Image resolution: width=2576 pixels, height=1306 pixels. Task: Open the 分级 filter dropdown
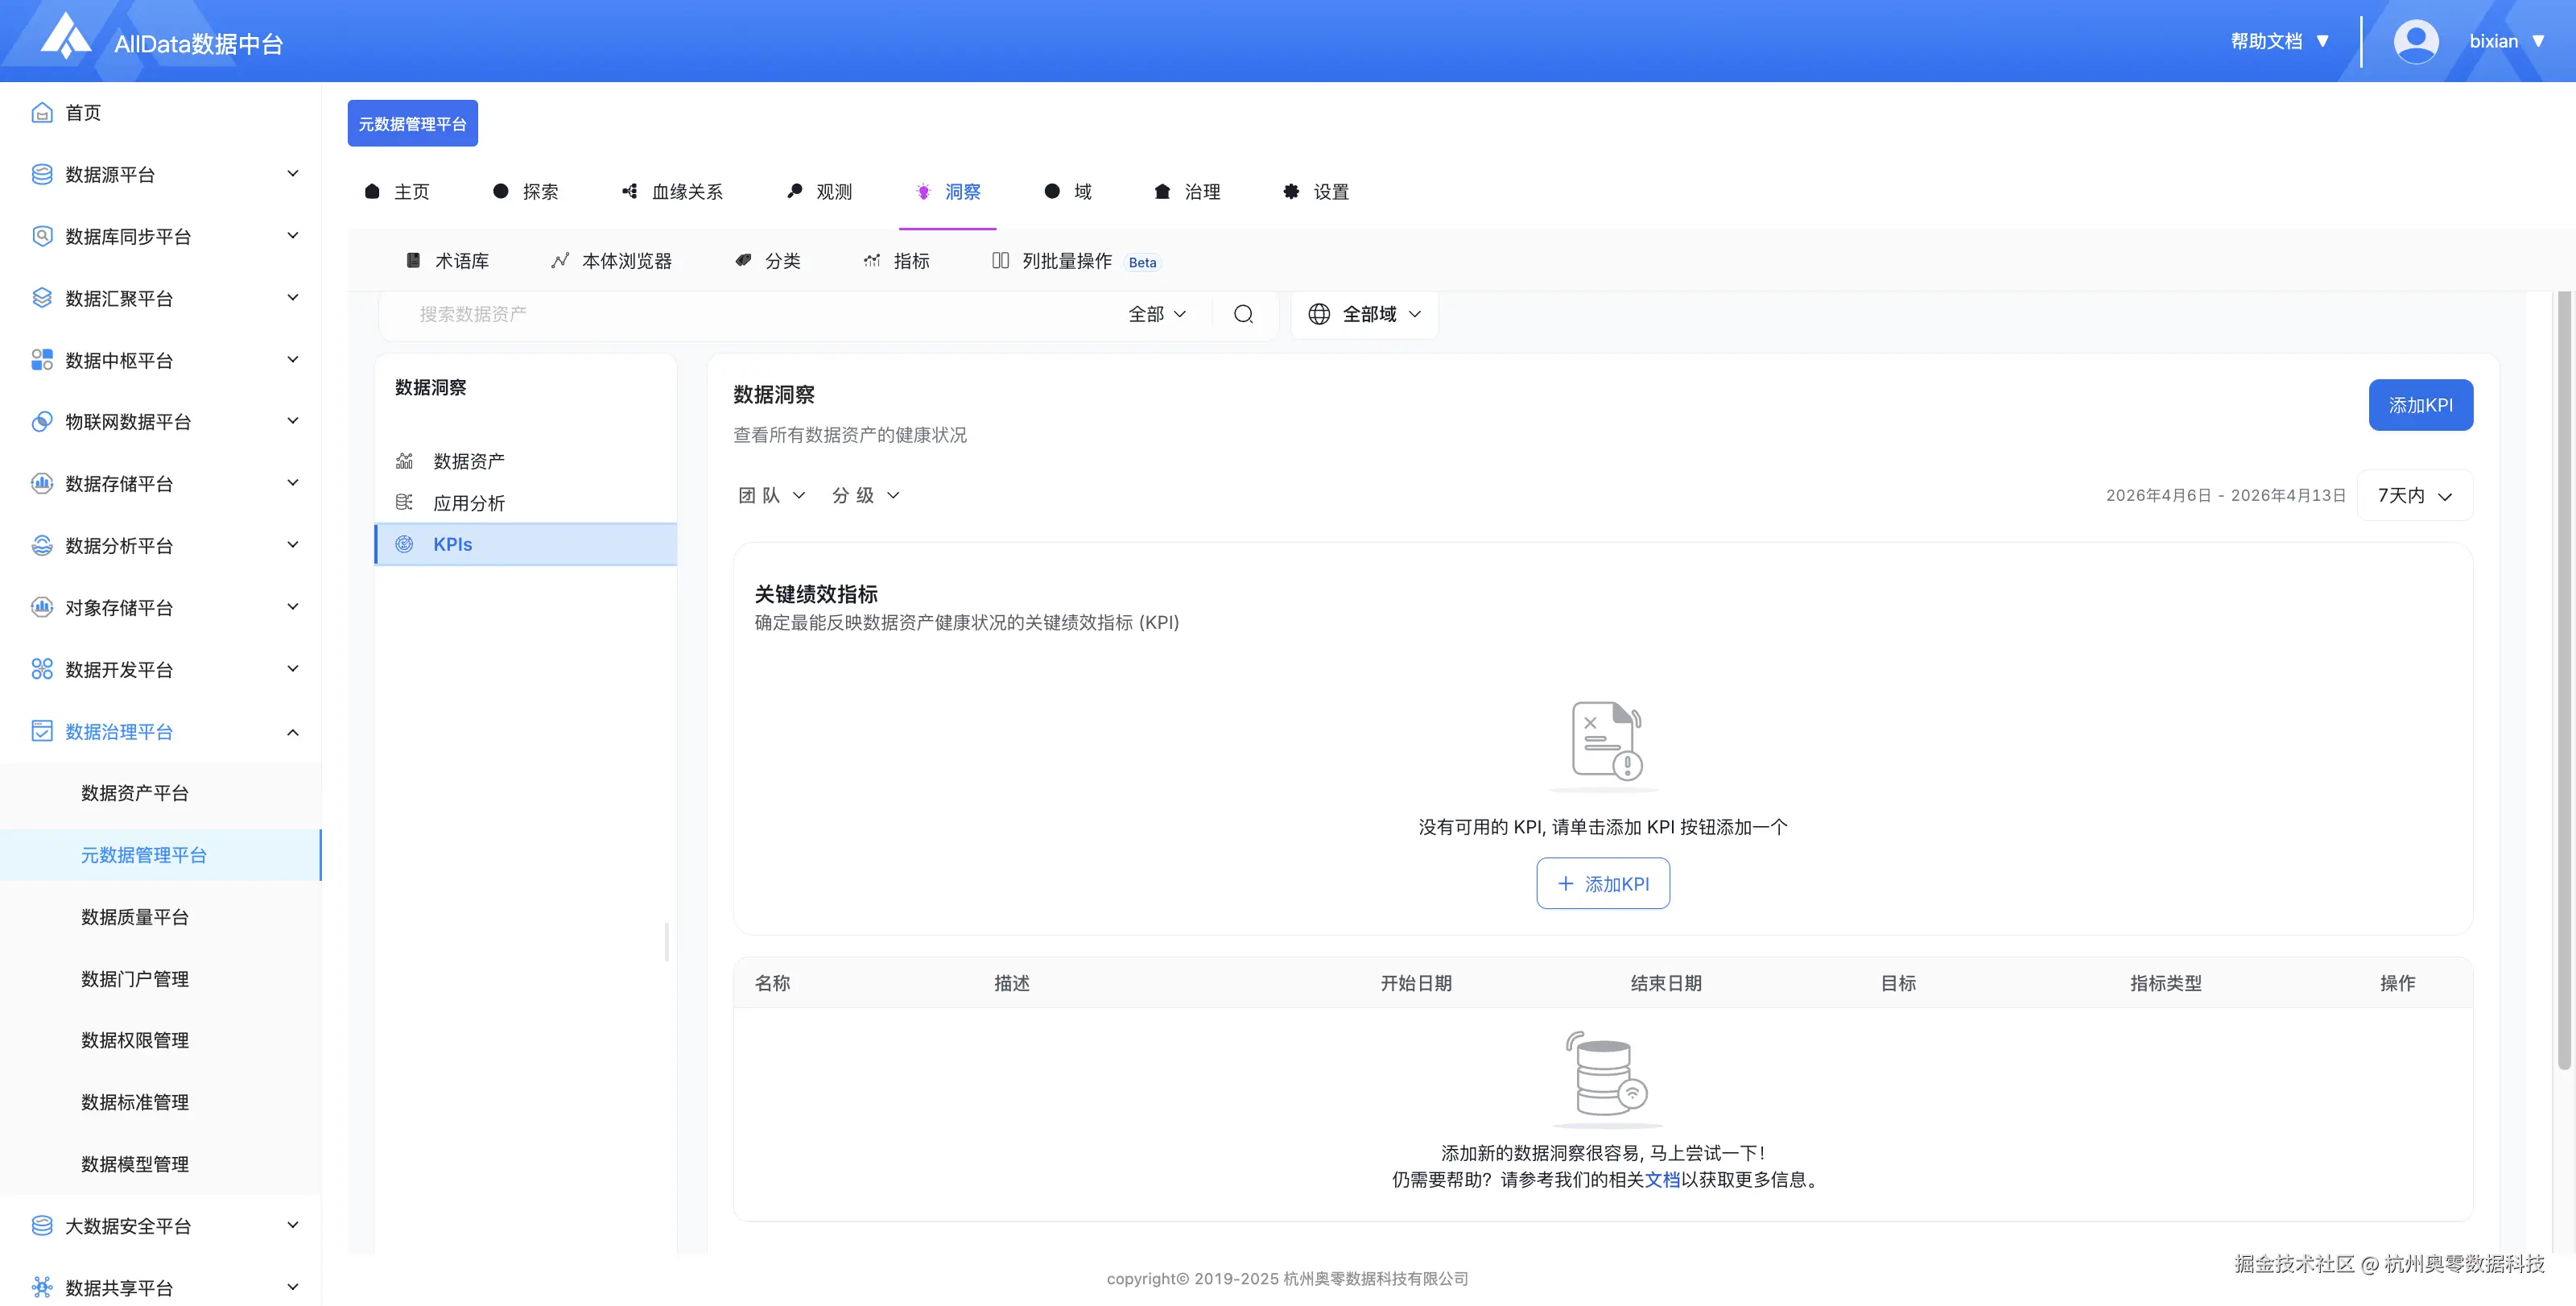(865, 496)
